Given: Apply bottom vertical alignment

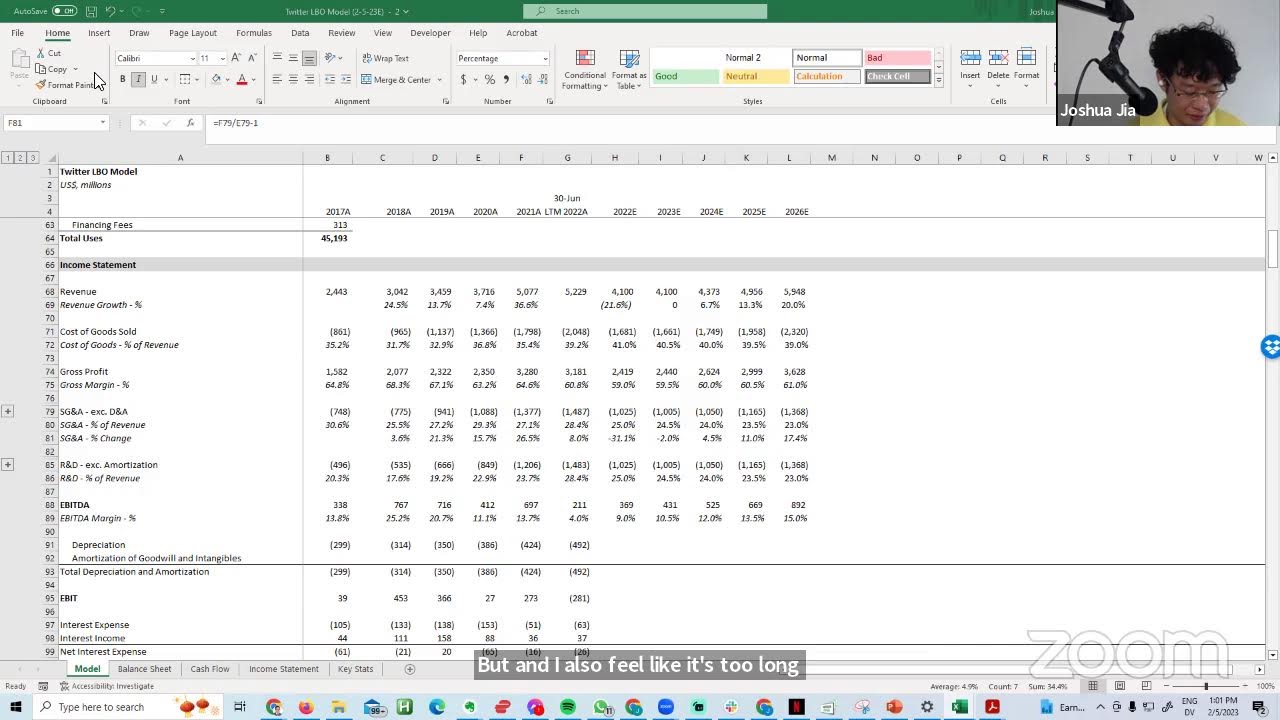Looking at the screenshot, I should (x=309, y=58).
